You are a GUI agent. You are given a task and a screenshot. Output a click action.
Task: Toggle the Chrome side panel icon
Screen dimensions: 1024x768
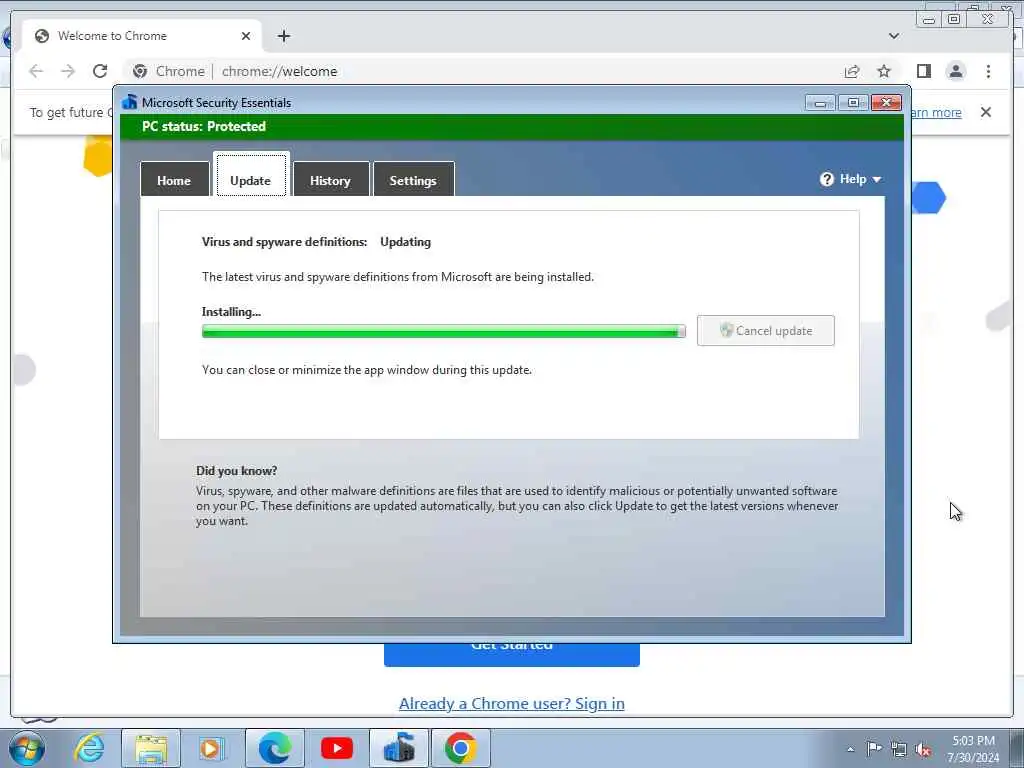[x=923, y=71]
